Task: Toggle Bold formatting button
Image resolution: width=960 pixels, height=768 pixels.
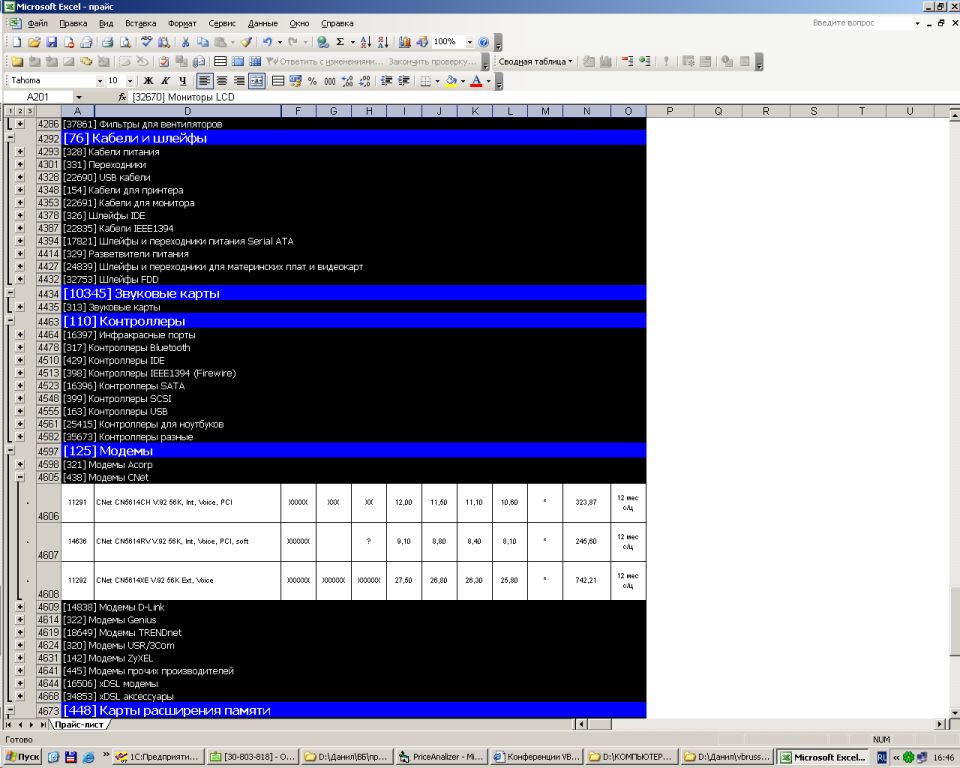Action: (148, 81)
